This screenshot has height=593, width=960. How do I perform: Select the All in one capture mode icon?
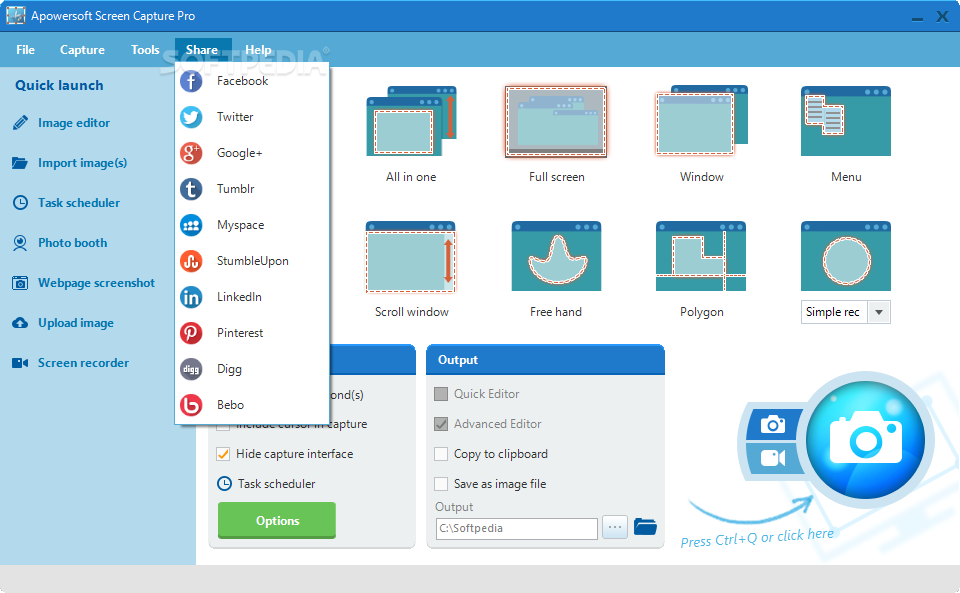411,121
